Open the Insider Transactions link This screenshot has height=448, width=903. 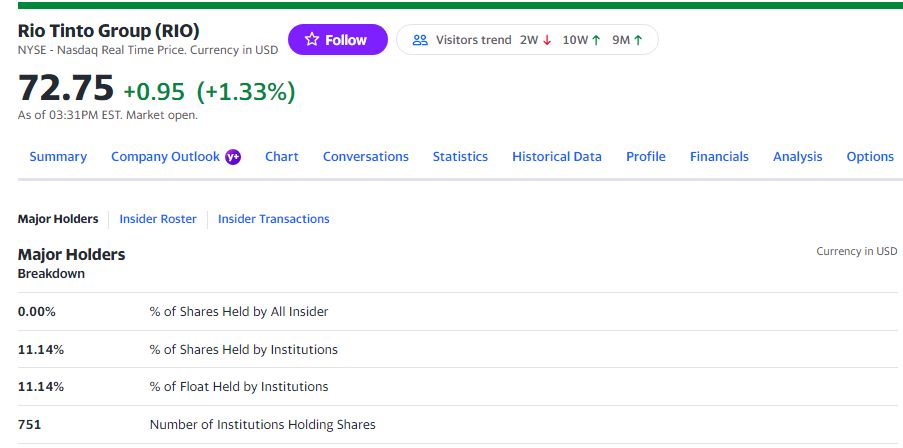point(274,219)
